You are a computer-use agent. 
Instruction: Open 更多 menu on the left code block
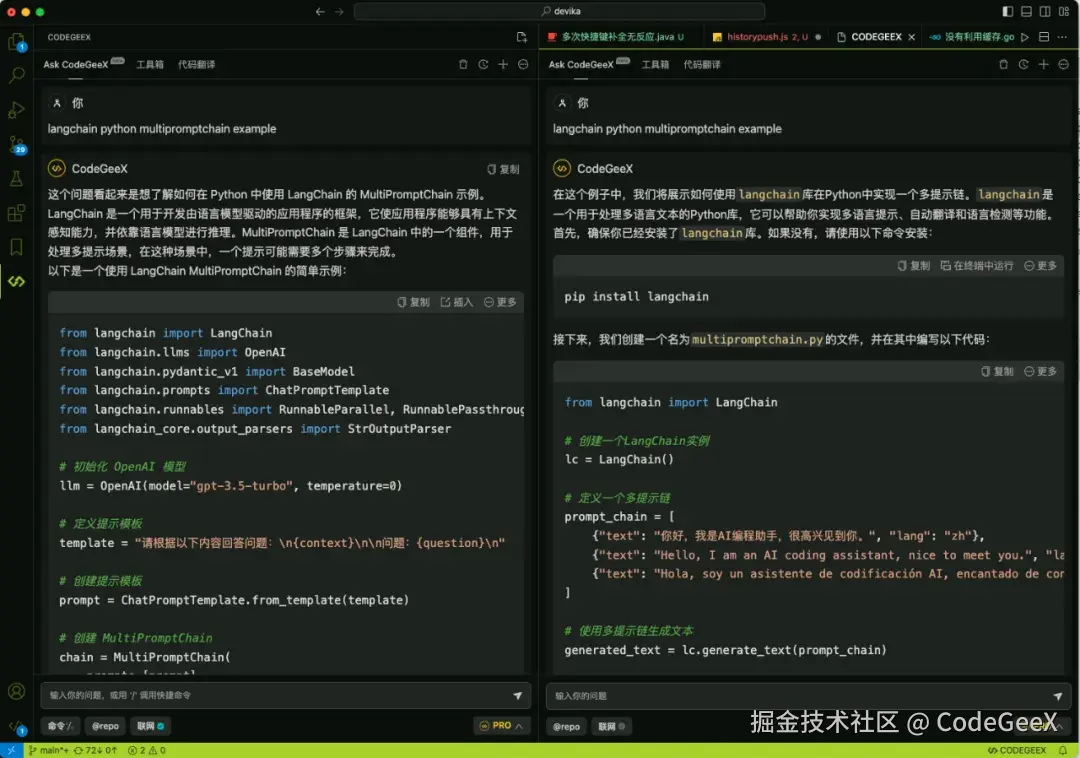pyautogui.click(x=500, y=302)
